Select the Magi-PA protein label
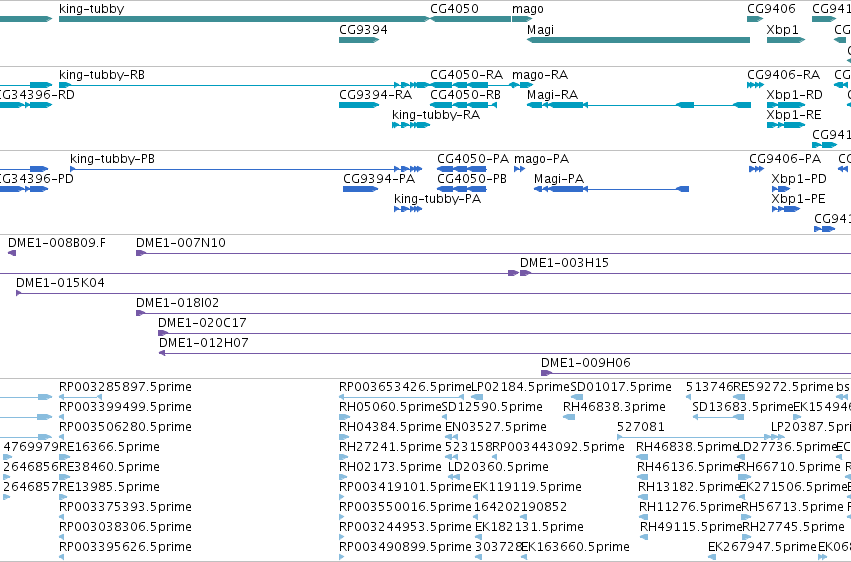 (559, 179)
